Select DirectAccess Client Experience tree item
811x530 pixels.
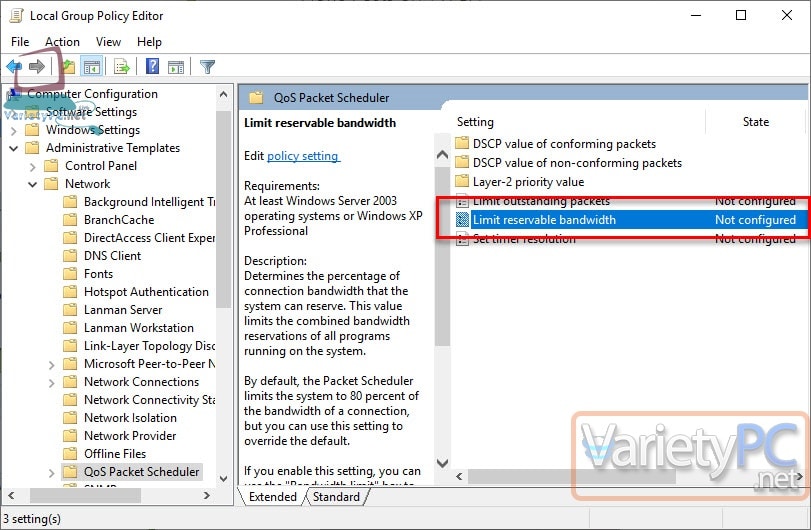[149, 238]
